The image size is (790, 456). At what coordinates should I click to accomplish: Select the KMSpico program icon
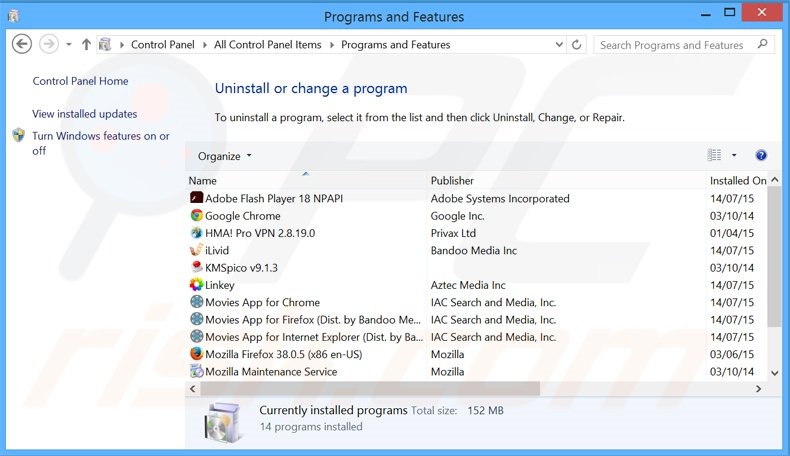[x=196, y=267]
